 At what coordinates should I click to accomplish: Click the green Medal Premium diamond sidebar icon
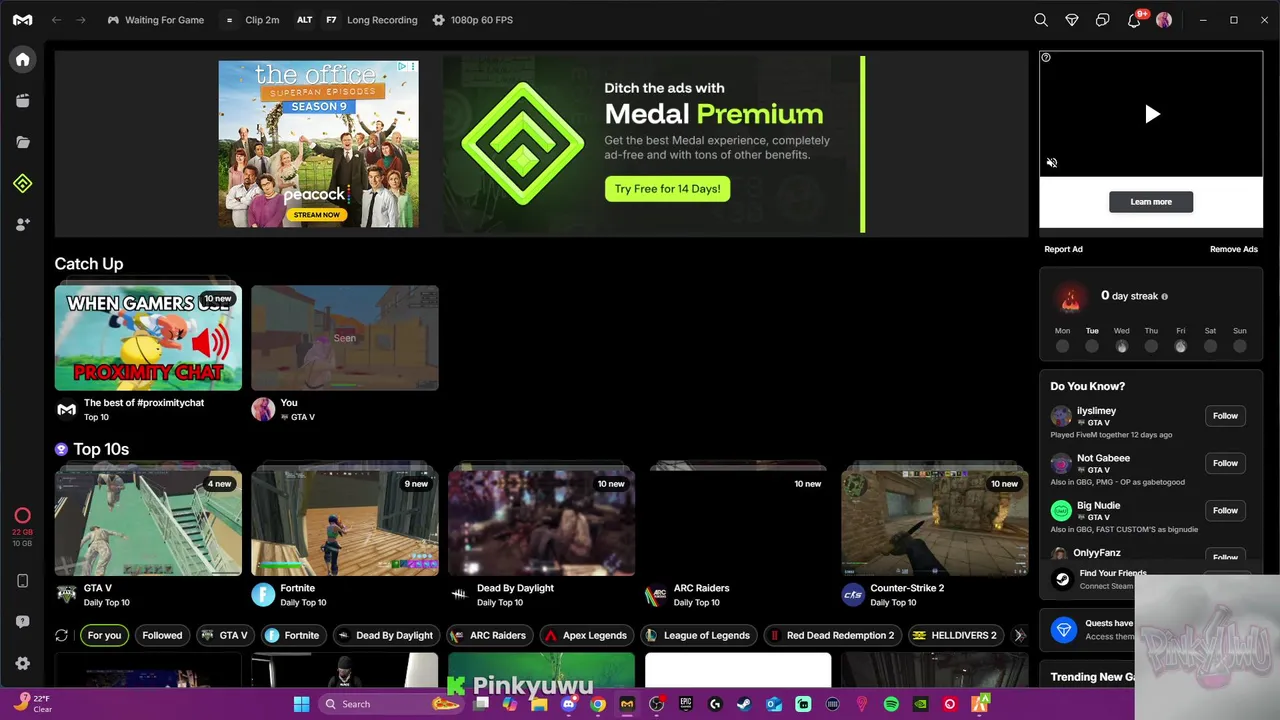coord(22,183)
